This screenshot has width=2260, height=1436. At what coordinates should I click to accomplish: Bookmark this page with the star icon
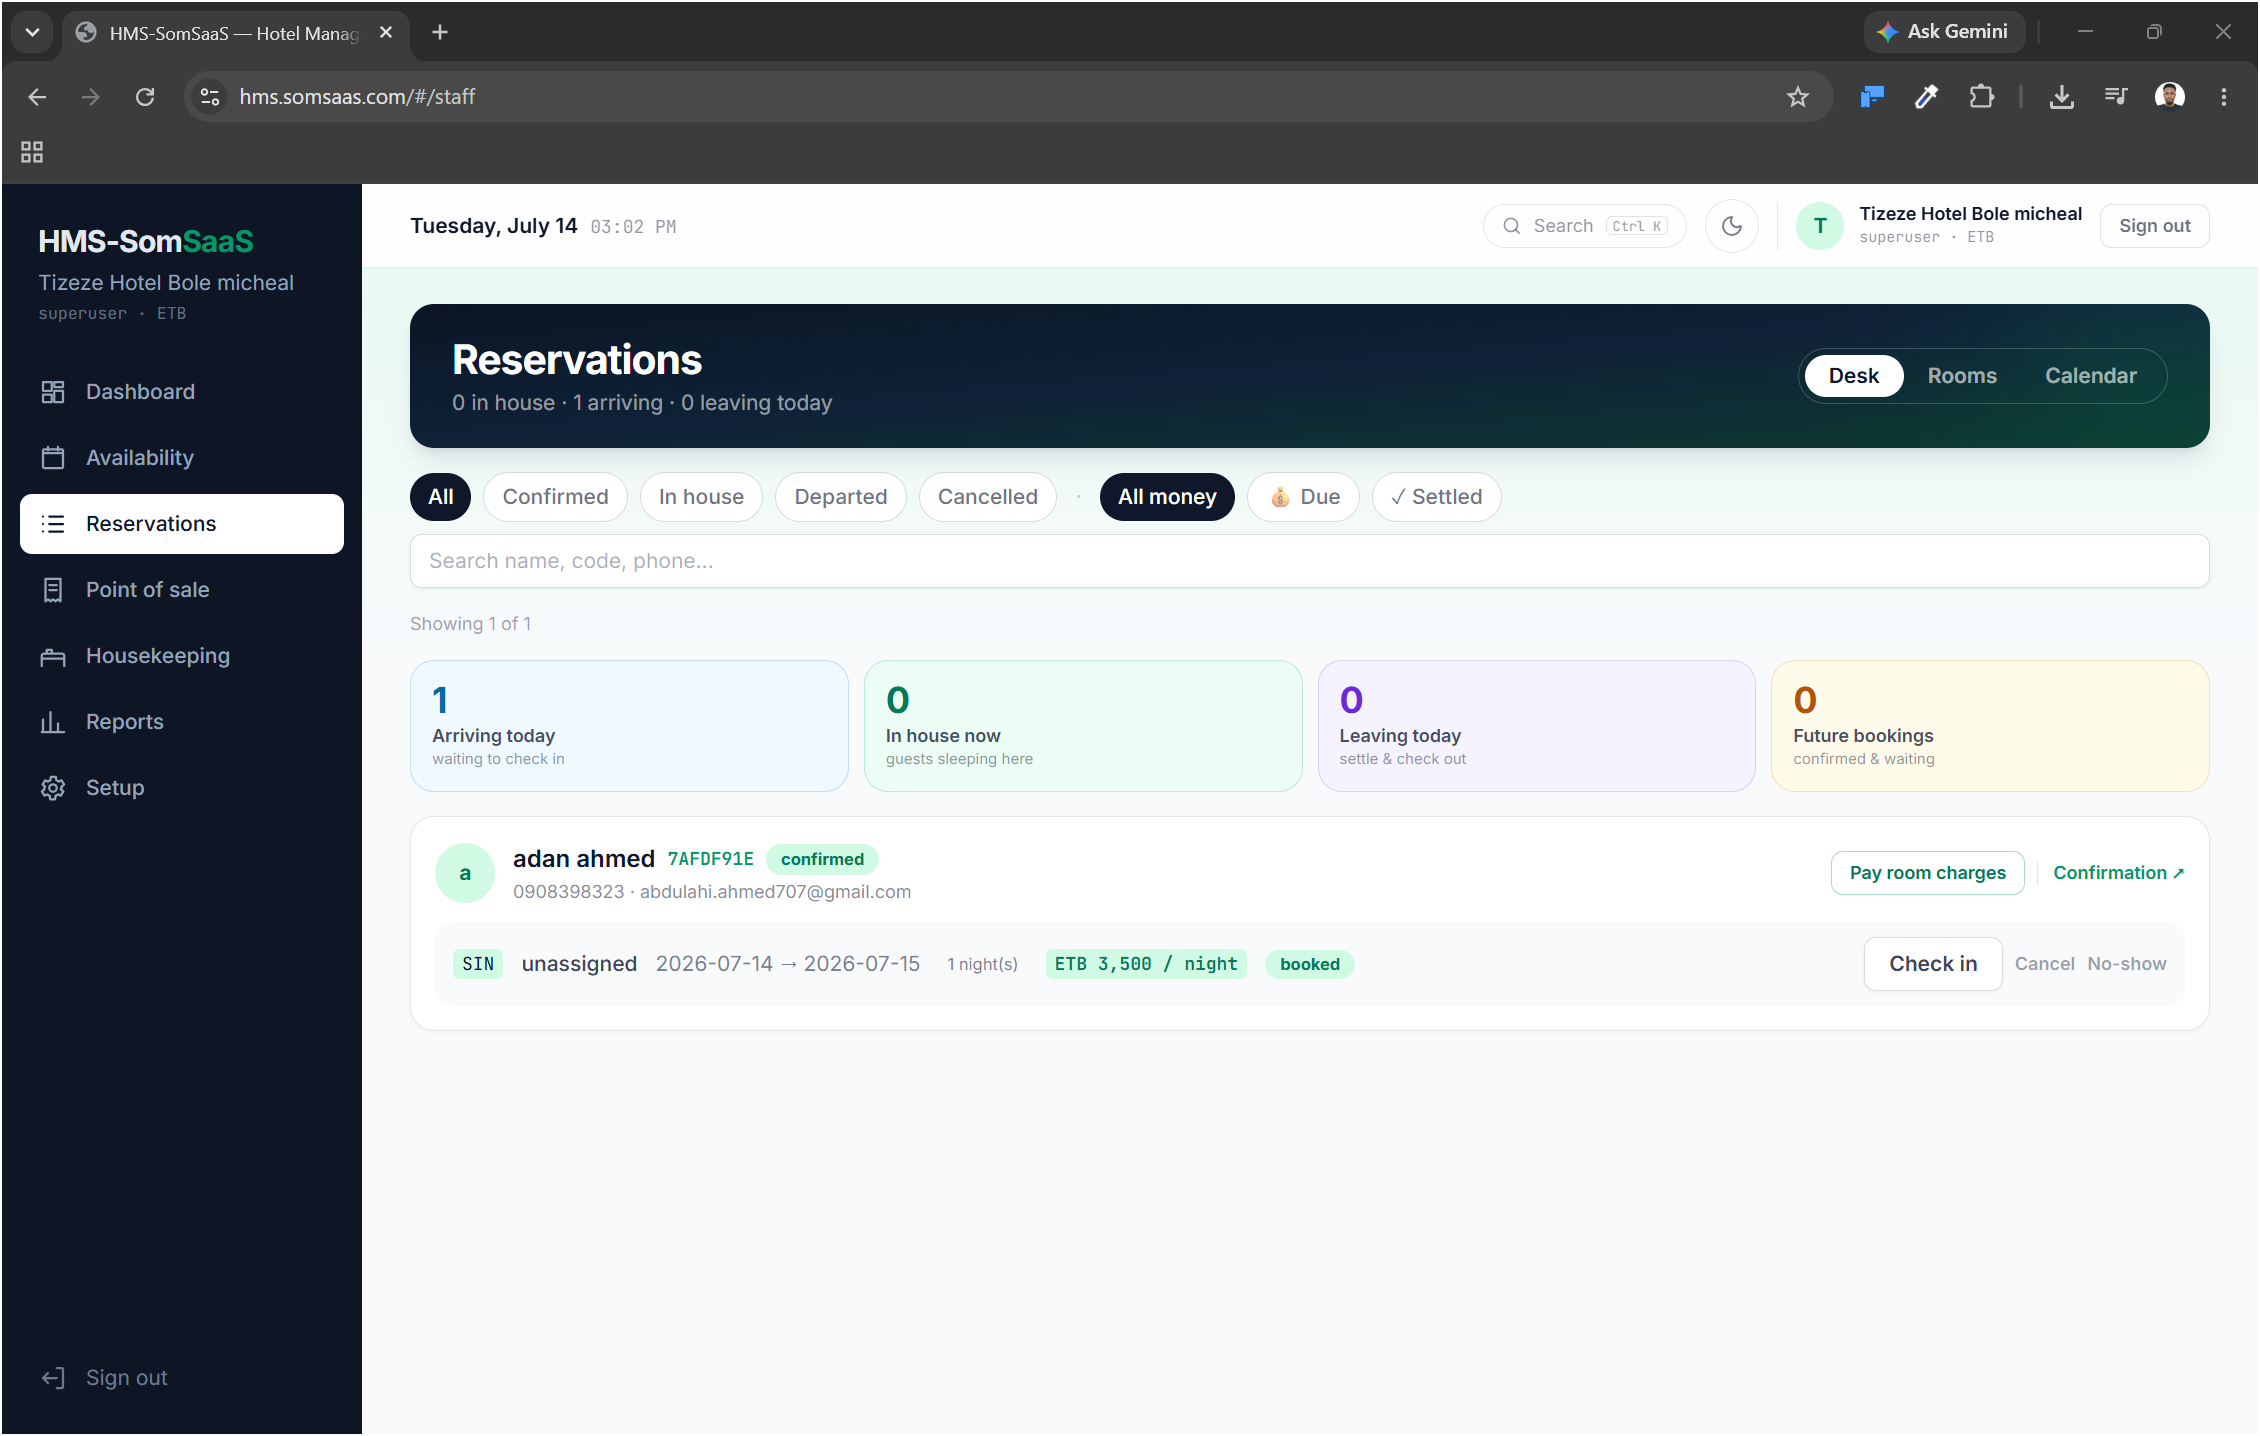[x=1798, y=97]
